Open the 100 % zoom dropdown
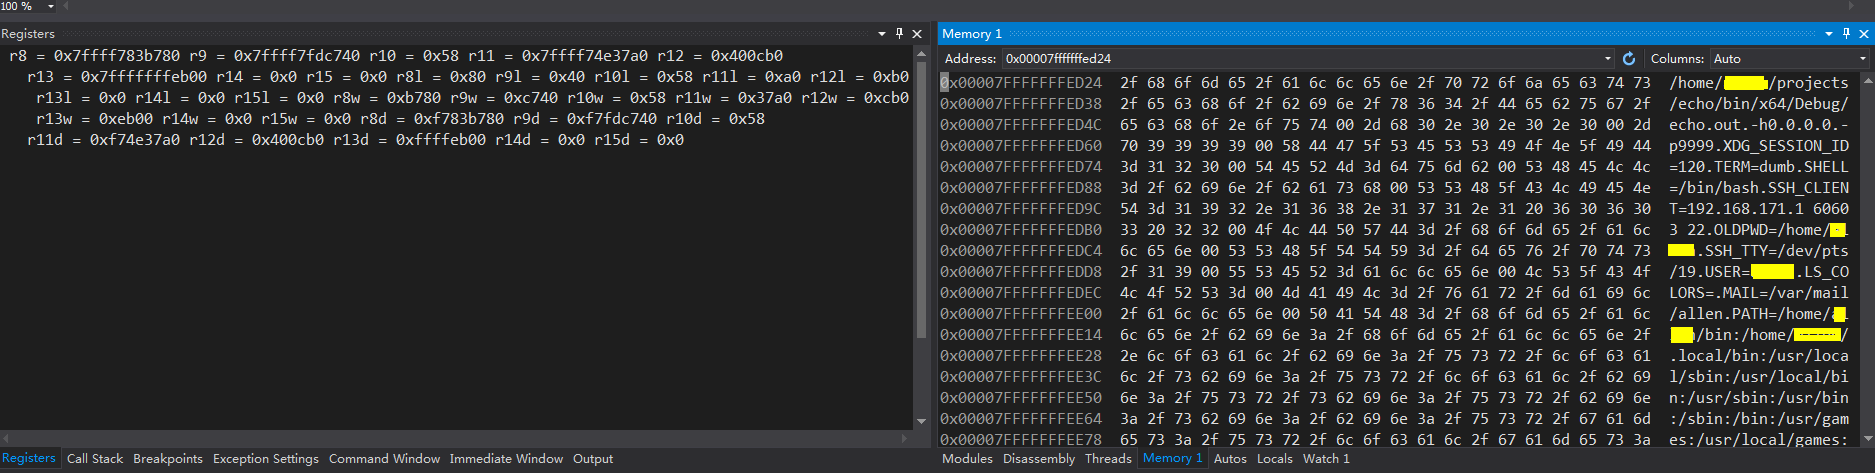This screenshot has width=1875, height=473. (51, 6)
